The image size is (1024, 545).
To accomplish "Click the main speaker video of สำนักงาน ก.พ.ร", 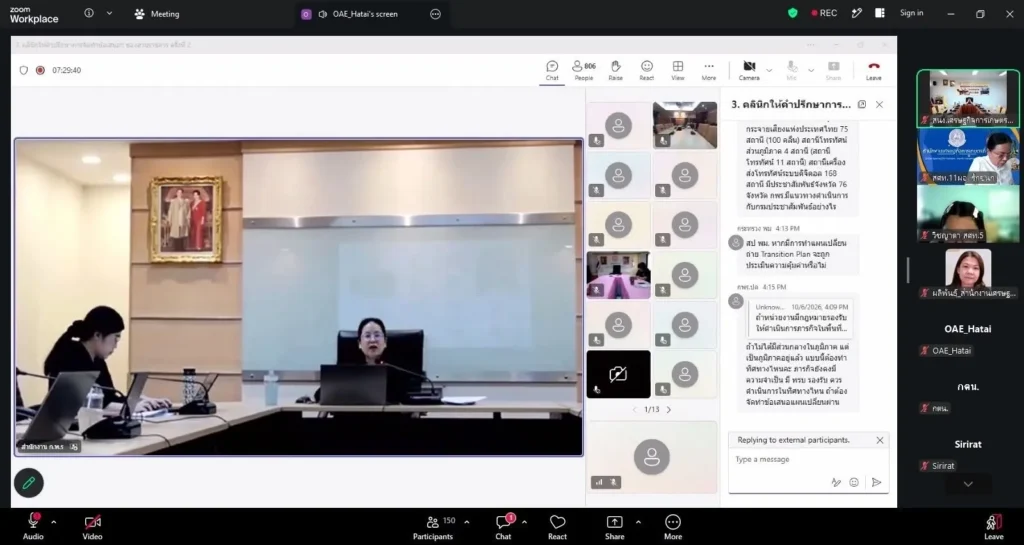I will pos(299,297).
